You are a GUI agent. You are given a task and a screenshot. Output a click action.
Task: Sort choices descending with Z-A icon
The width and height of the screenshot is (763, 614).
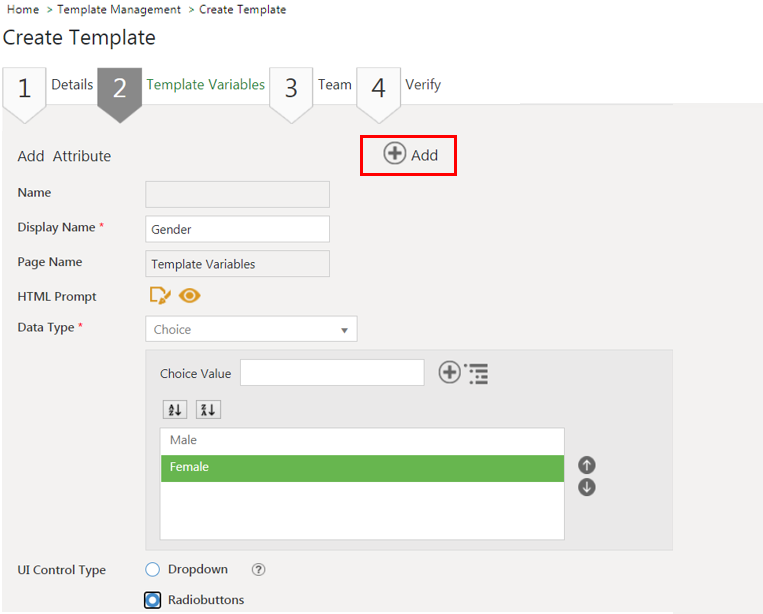tap(208, 410)
